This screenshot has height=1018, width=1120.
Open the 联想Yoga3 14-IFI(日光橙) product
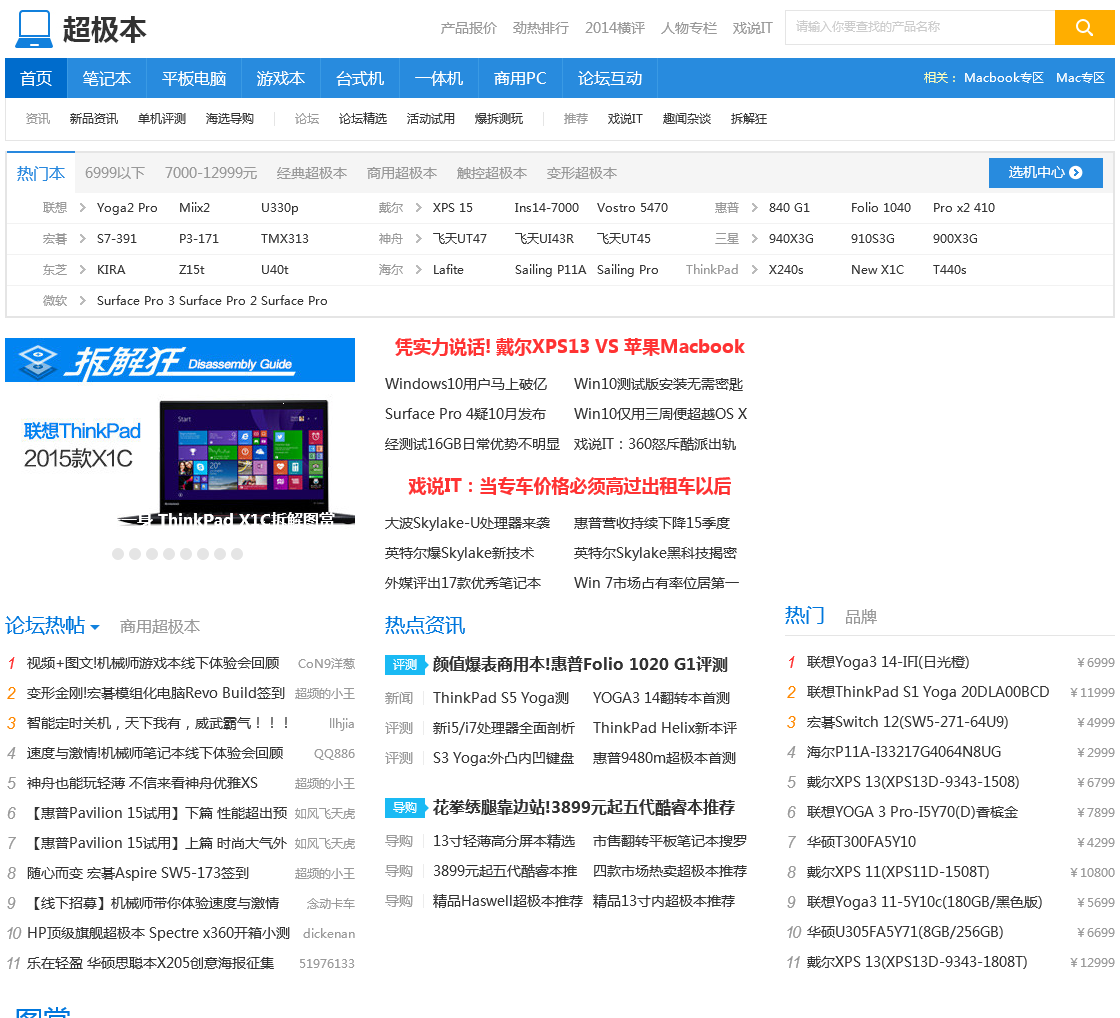point(888,662)
